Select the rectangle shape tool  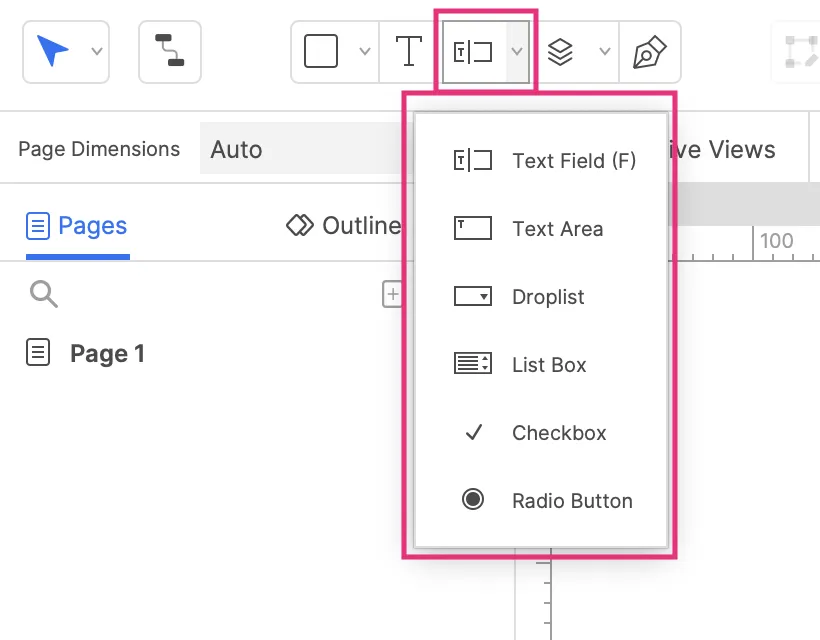(x=321, y=51)
